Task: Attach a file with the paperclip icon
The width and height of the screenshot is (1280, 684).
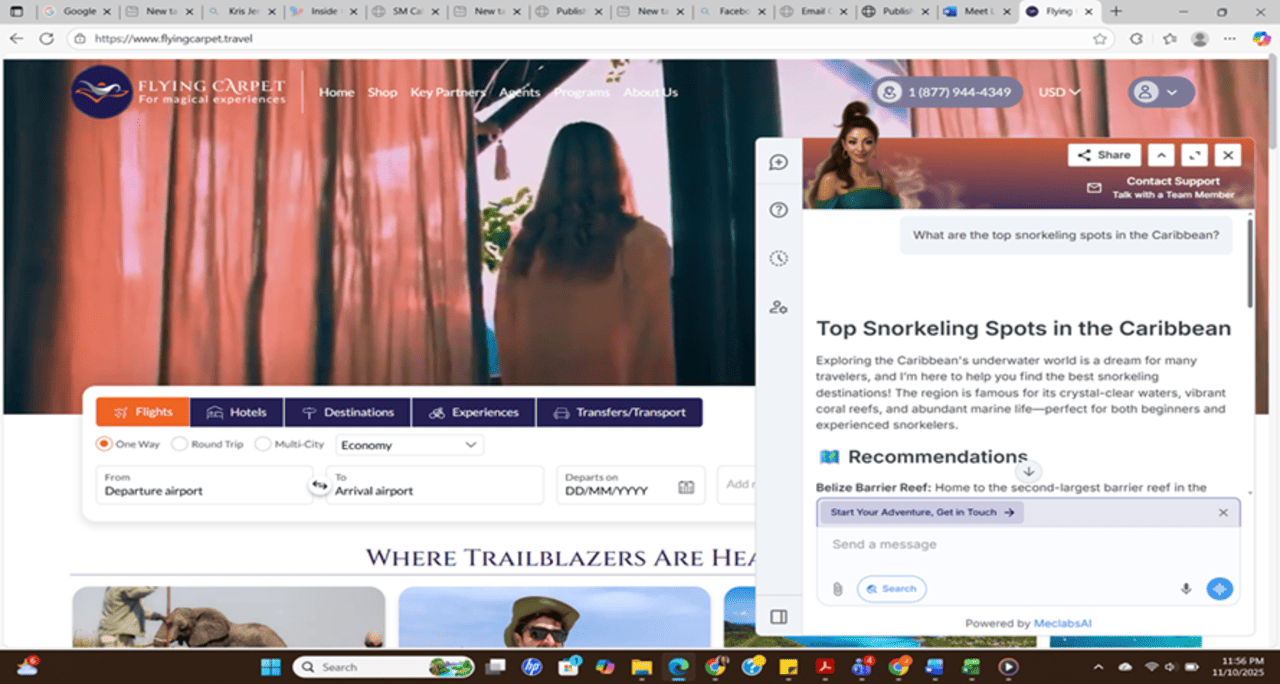Action: [838, 589]
